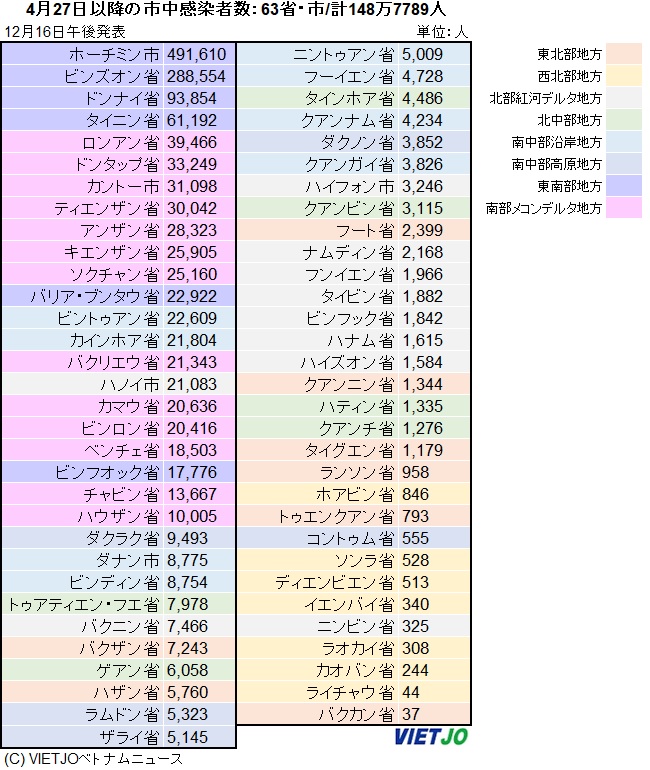This screenshot has width=650, height=770.
Task: Click the ドンタップ省 cell
Action: coord(116,165)
